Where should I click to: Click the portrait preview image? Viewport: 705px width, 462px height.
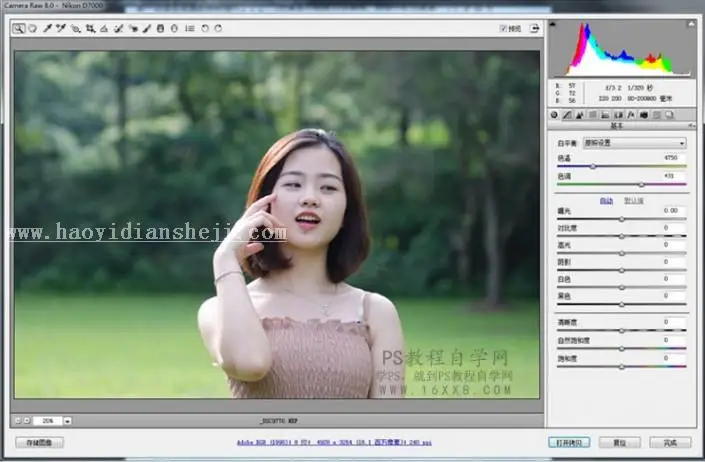tap(277, 225)
